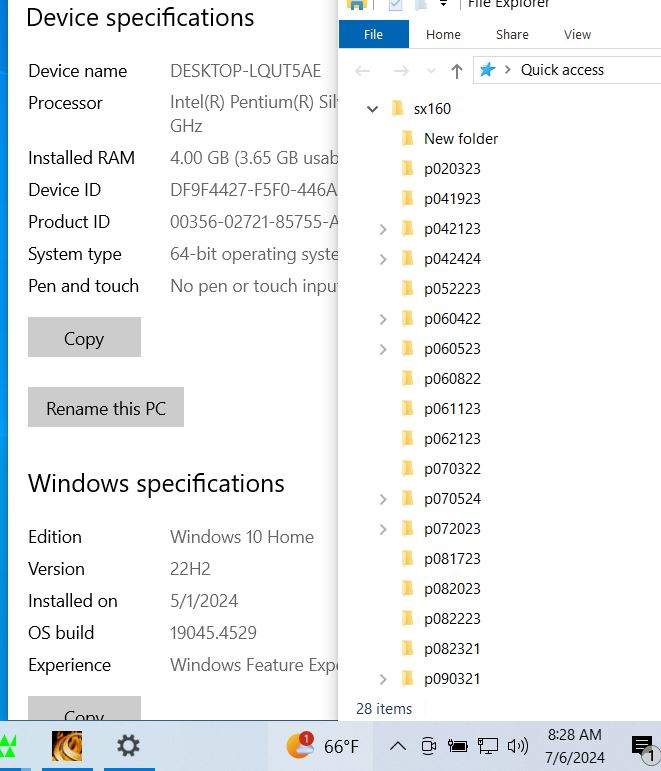
Task: Expand the address bar chevron before Quick access
Action: pos(508,70)
